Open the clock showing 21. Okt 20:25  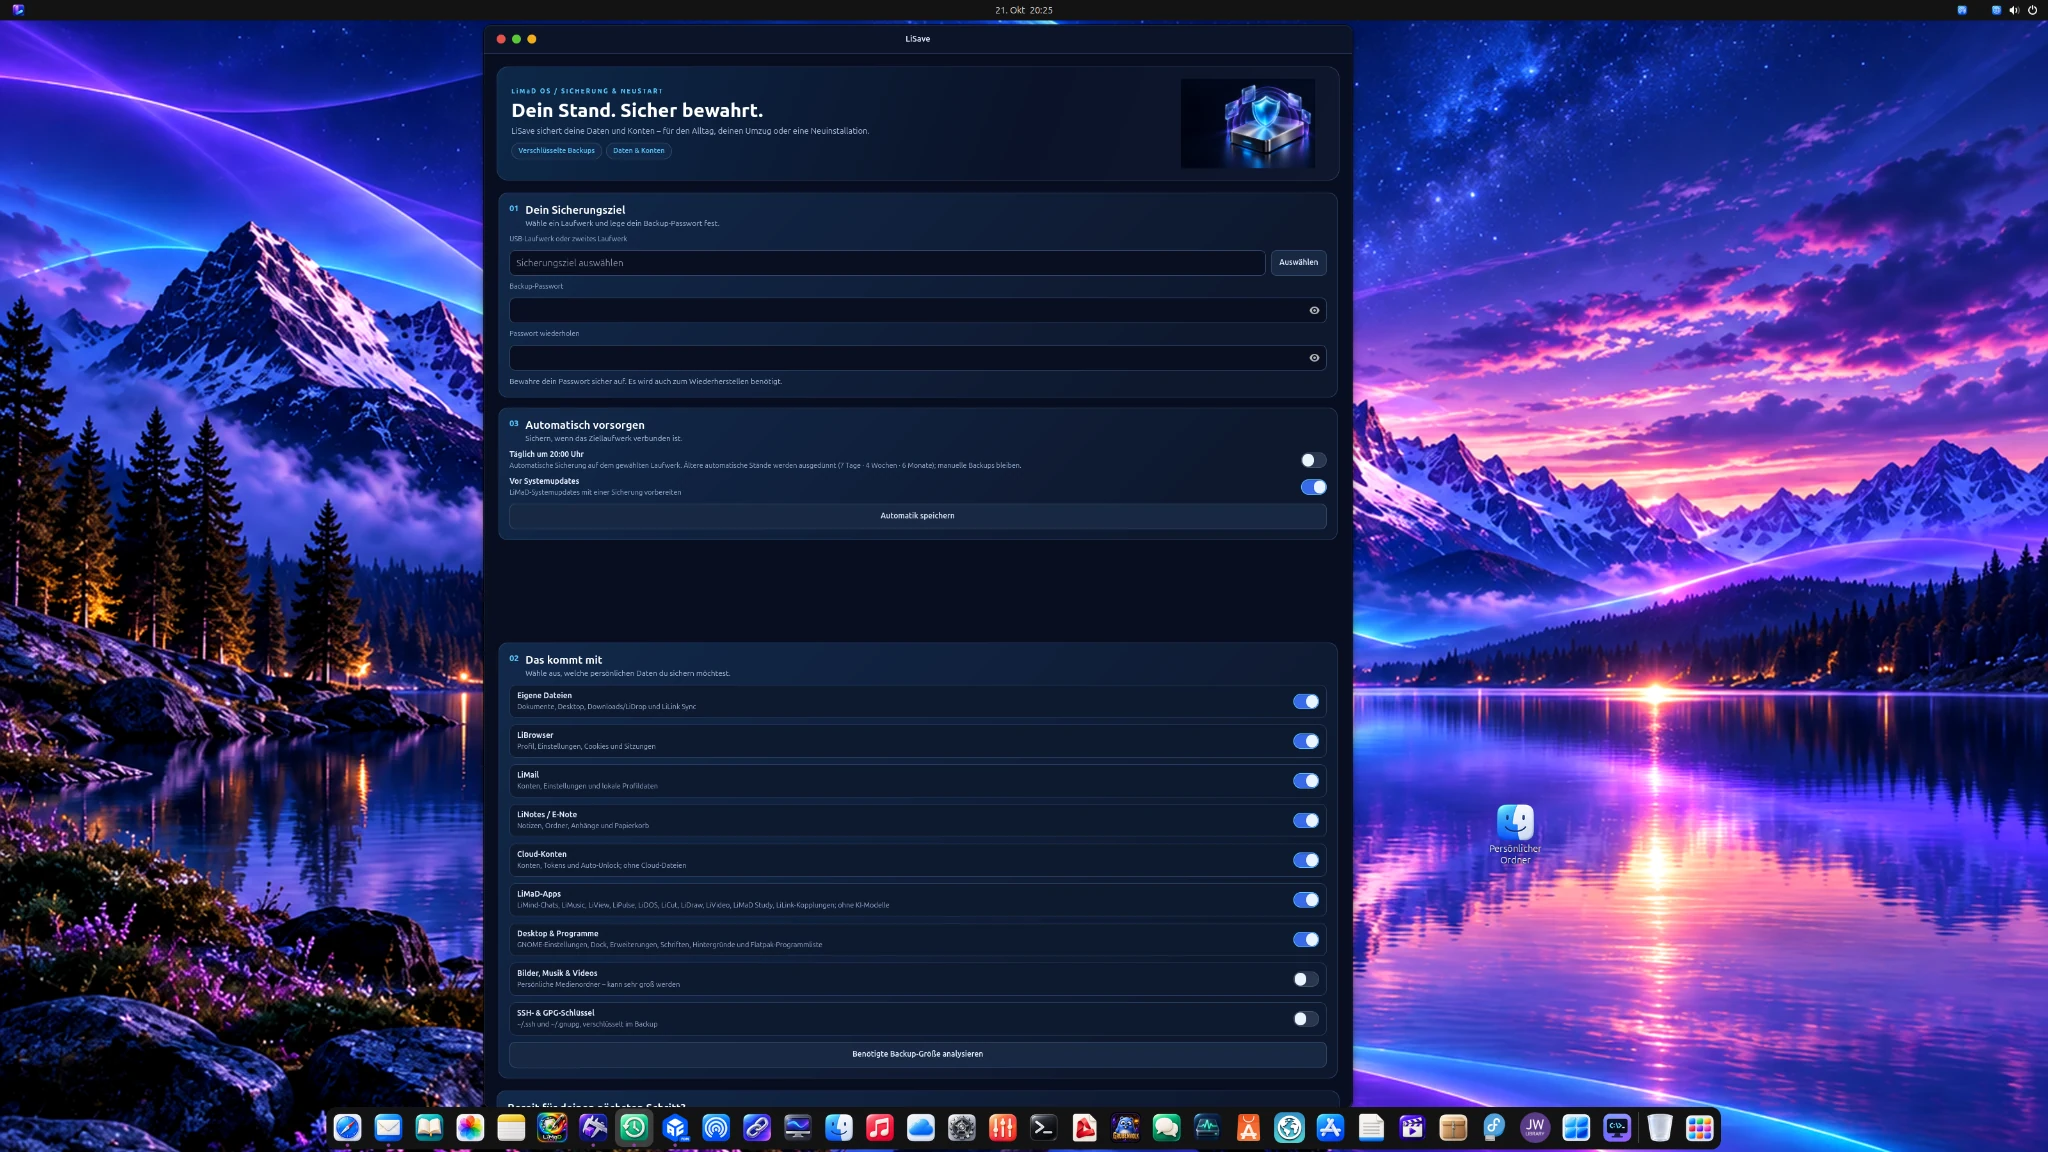[x=1024, y=10]
